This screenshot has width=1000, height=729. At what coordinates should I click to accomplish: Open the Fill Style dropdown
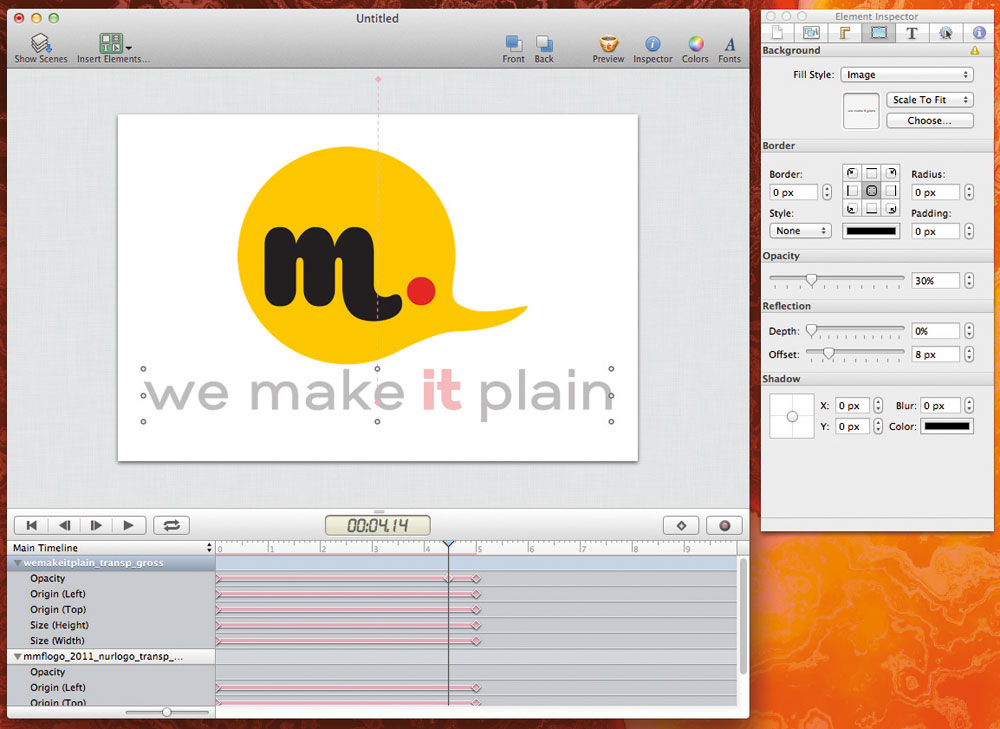tap(907, 75)
